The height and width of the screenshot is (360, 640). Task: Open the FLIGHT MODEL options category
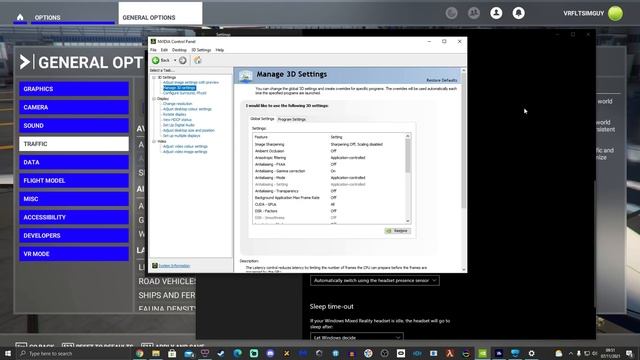point(74,181)
